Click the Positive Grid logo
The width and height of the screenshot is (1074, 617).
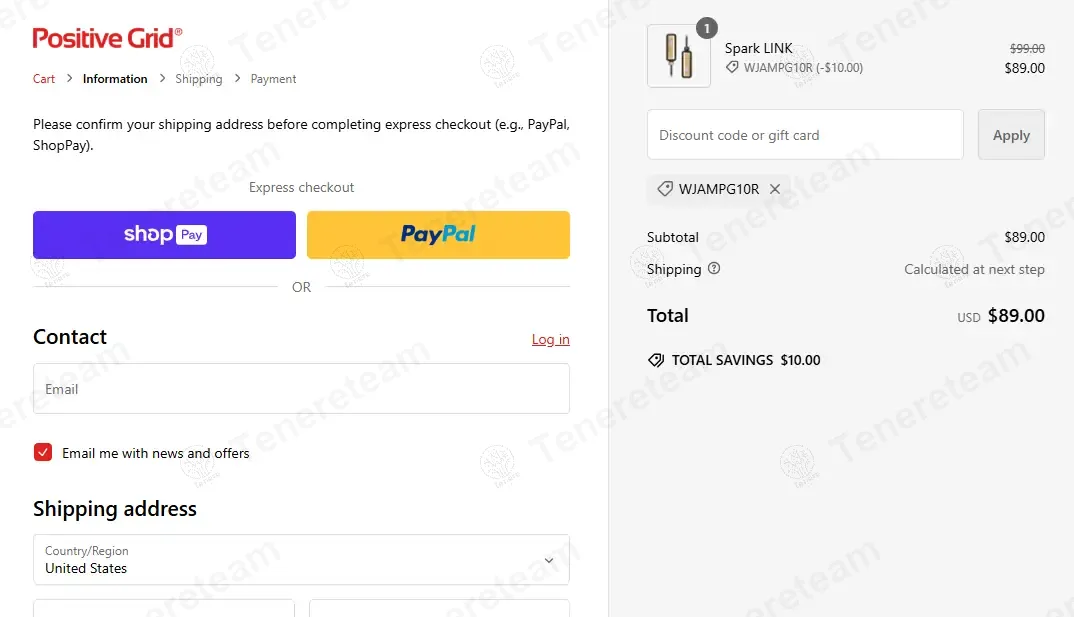click(x=107, y=38)
